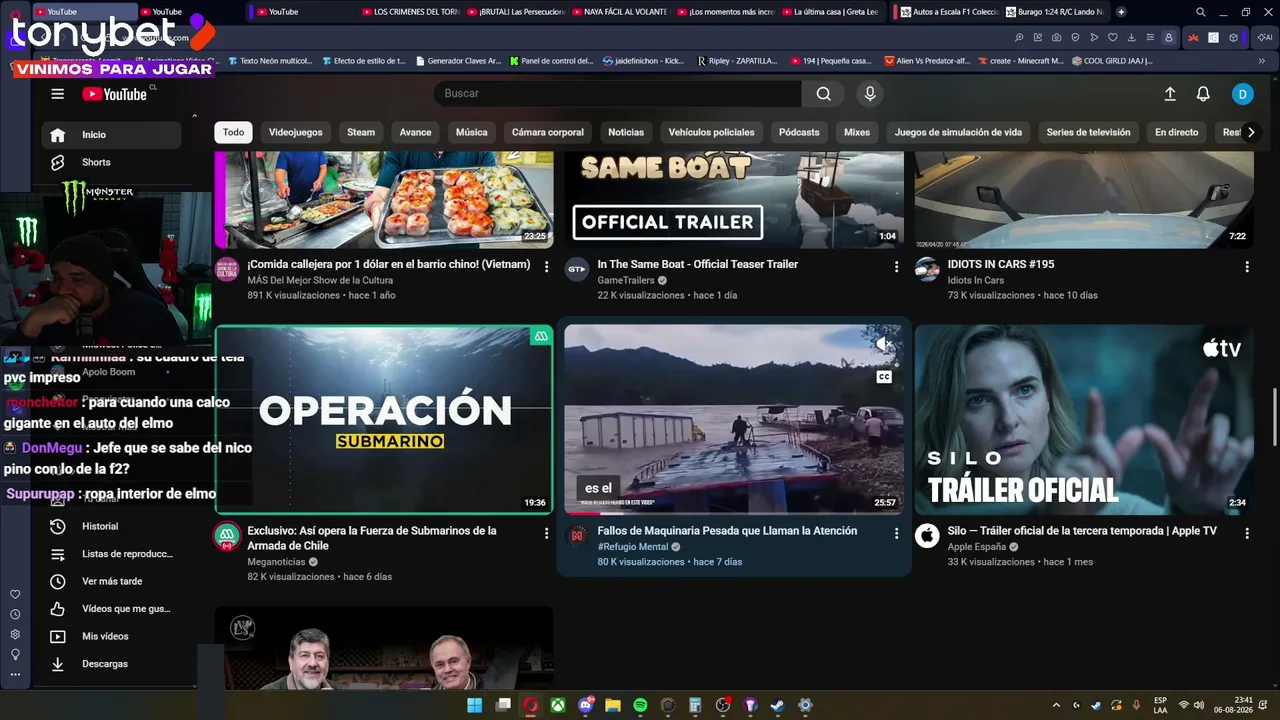Viewport: 1280px width, 720px height.
Task: Open Ver más tarde in sidebar
Action: 111,581
